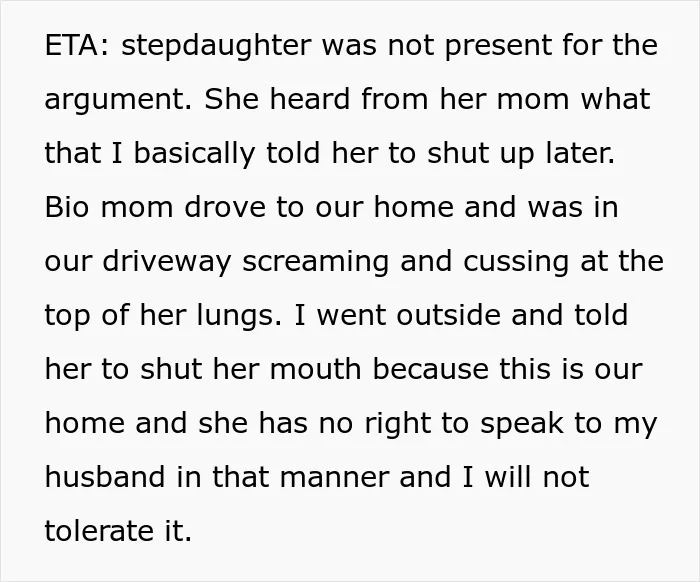The width and height of the screenshot is (700, 582).
Task: Click the word "ETA:" at the start
Action: tap(76, 45)
